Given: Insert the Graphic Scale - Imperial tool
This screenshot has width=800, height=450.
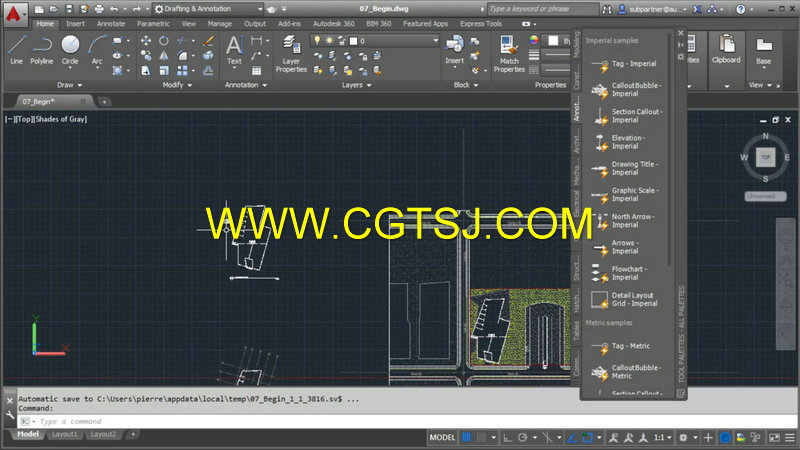Looking at the screenshot, I should (x=627, y=195).
